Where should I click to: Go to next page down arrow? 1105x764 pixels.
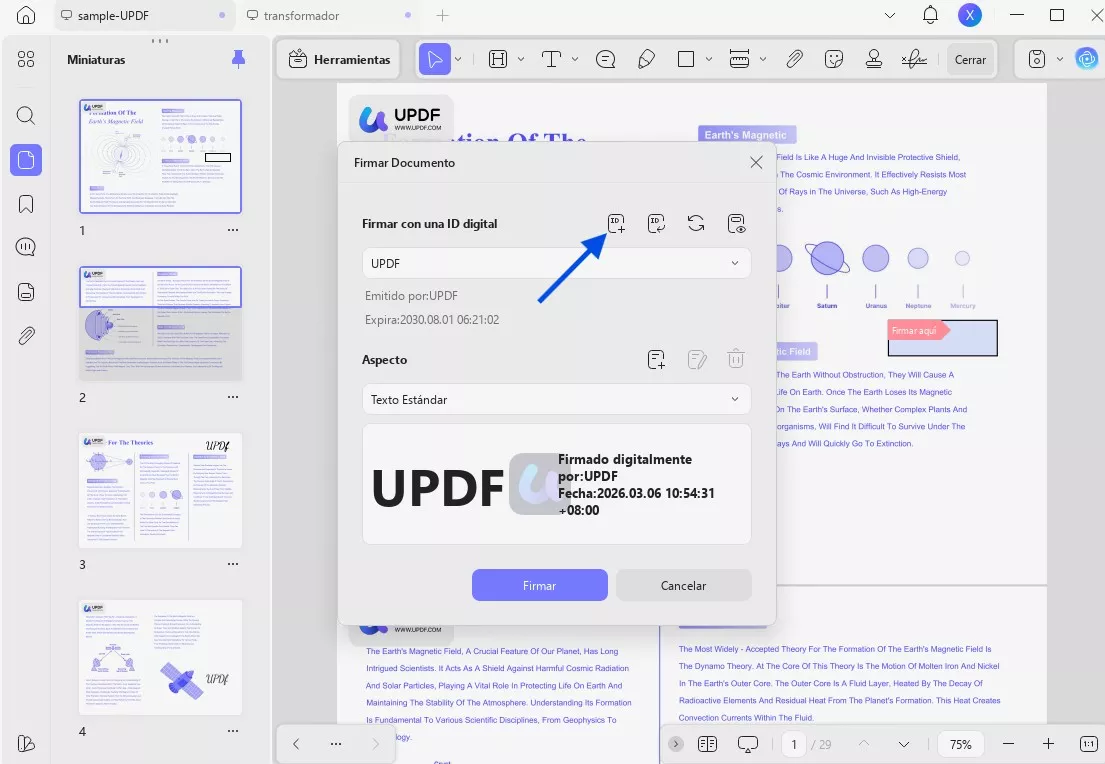(903, 744)
